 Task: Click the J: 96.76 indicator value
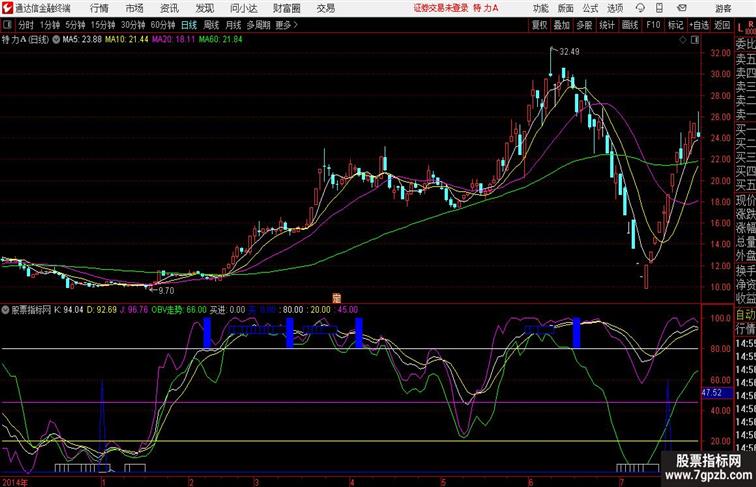(134, 310)
